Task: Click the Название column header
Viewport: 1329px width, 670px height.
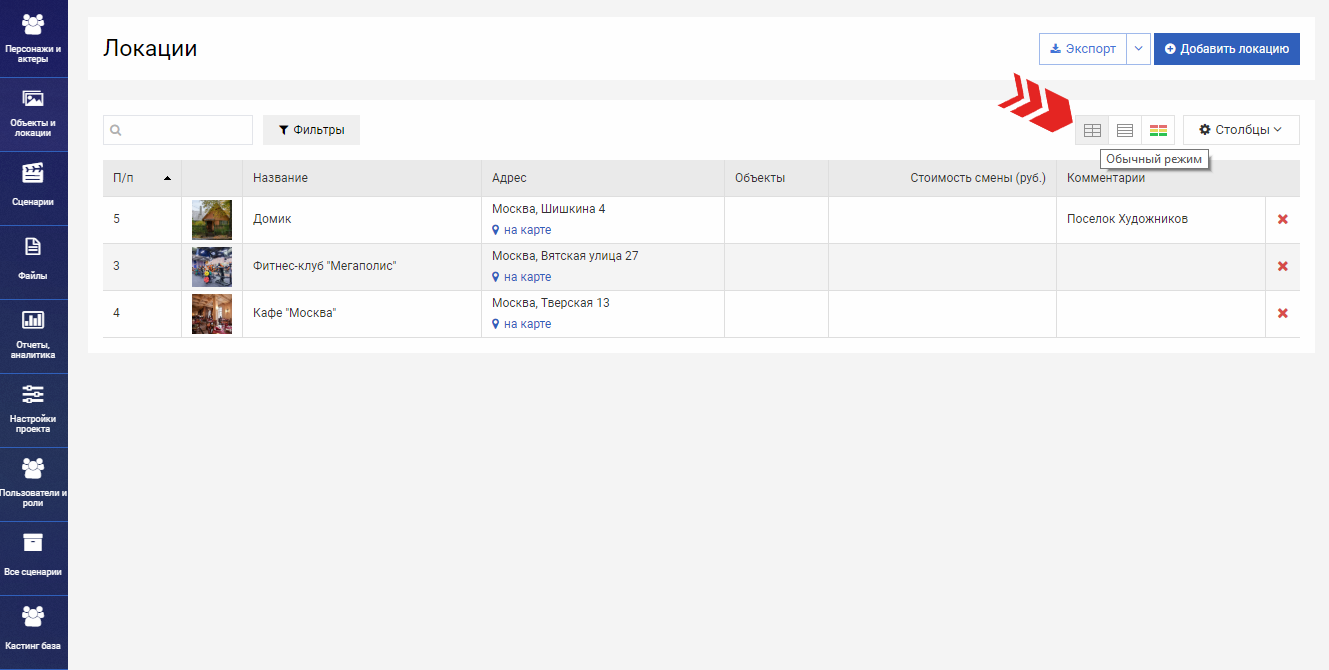Action: pyautogui.click(x=280, y=178)
